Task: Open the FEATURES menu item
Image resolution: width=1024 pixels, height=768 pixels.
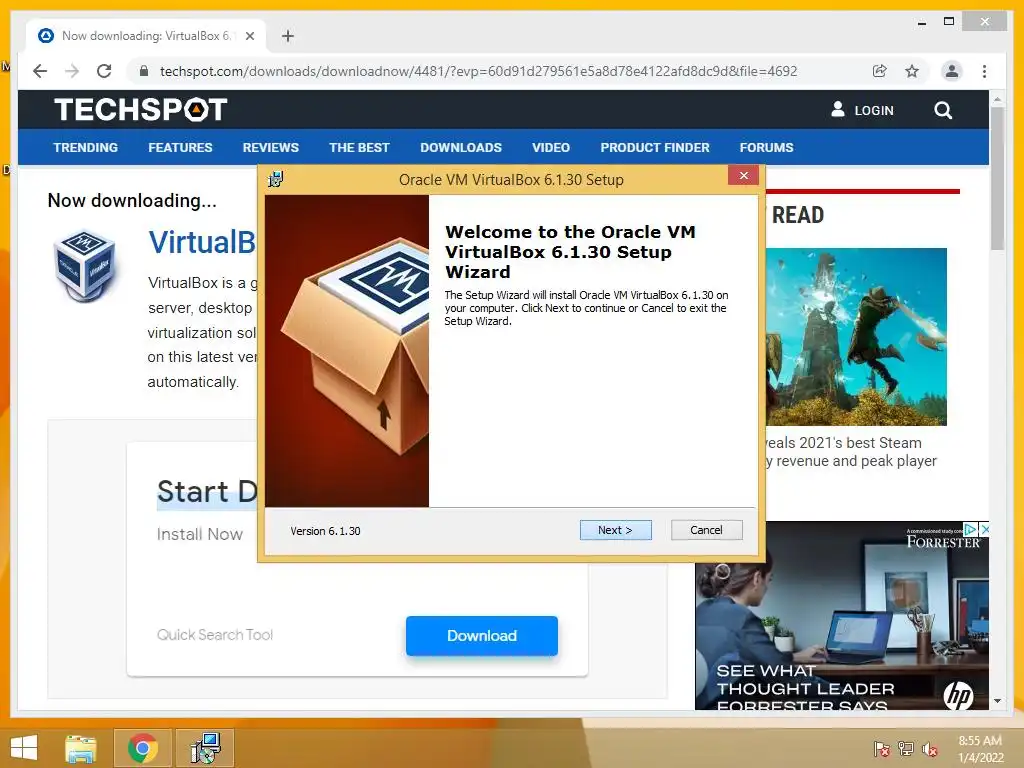Action: [x=180, y=148]
